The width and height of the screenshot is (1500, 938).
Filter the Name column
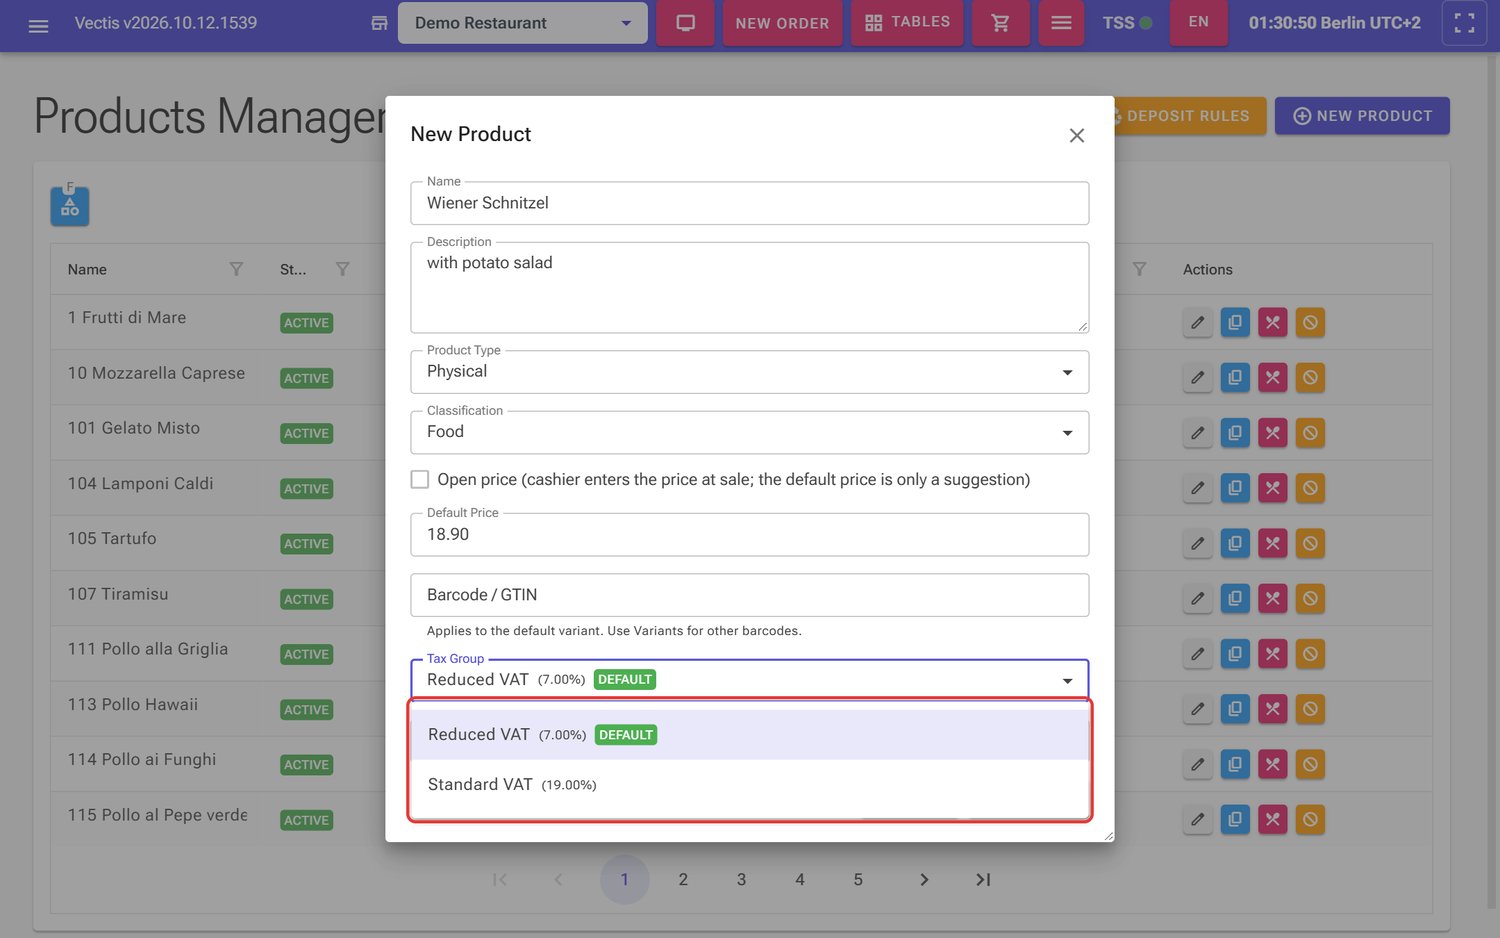[236, 269]
